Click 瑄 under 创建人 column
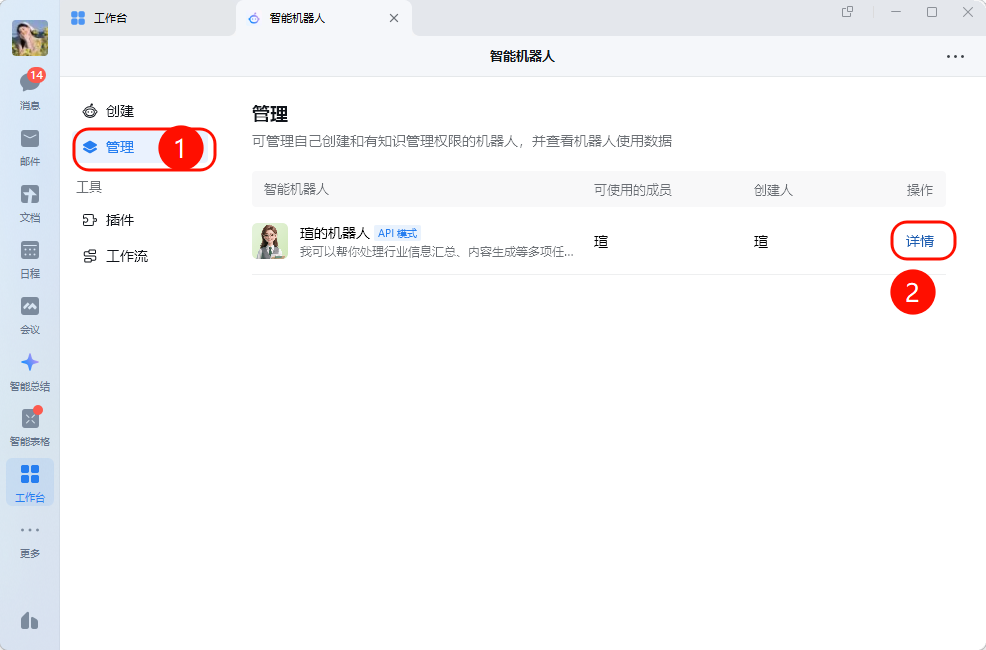 (761, 241)
